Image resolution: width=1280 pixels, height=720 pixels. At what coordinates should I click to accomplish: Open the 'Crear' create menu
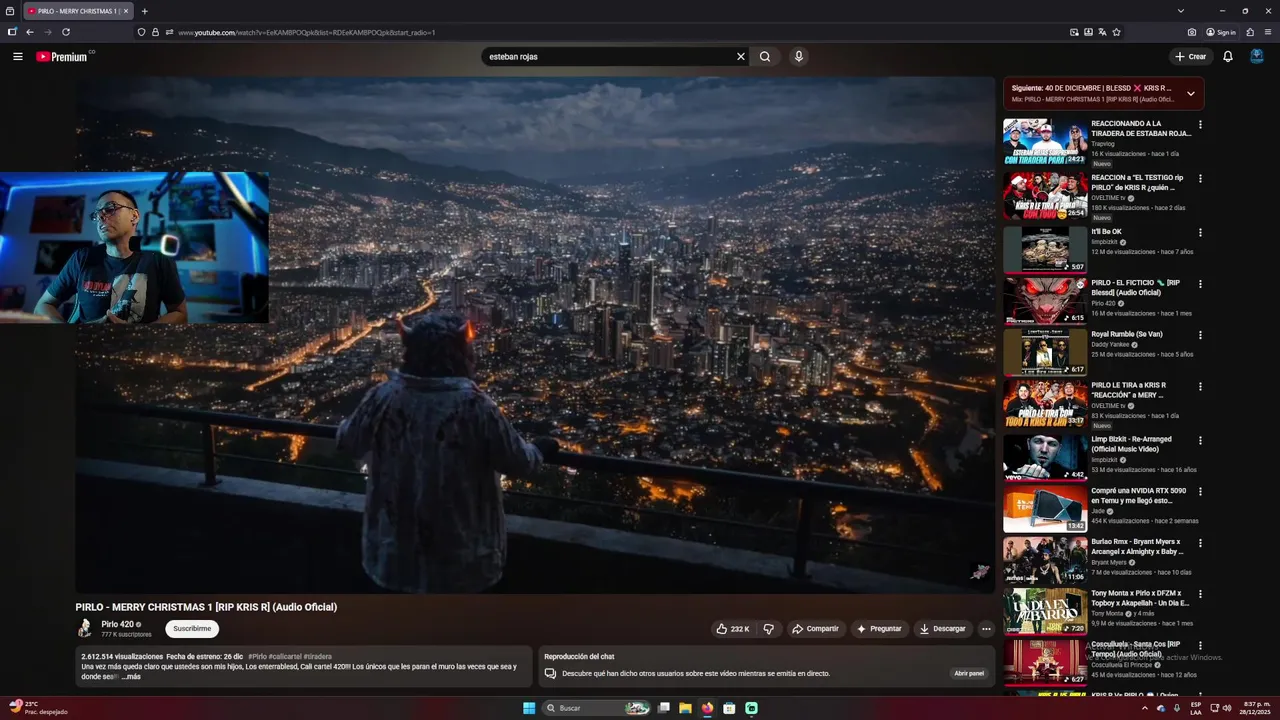1191,57
